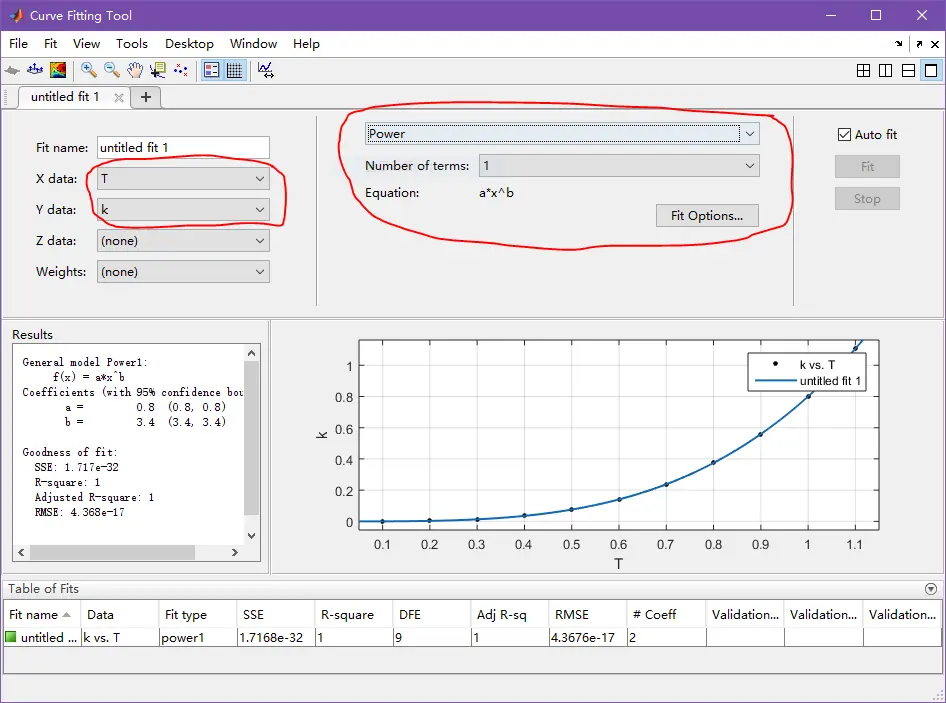The height and width of the screenshot is (703, 946).
Task: Click the R-square column header
Action: tap(354, 614)
